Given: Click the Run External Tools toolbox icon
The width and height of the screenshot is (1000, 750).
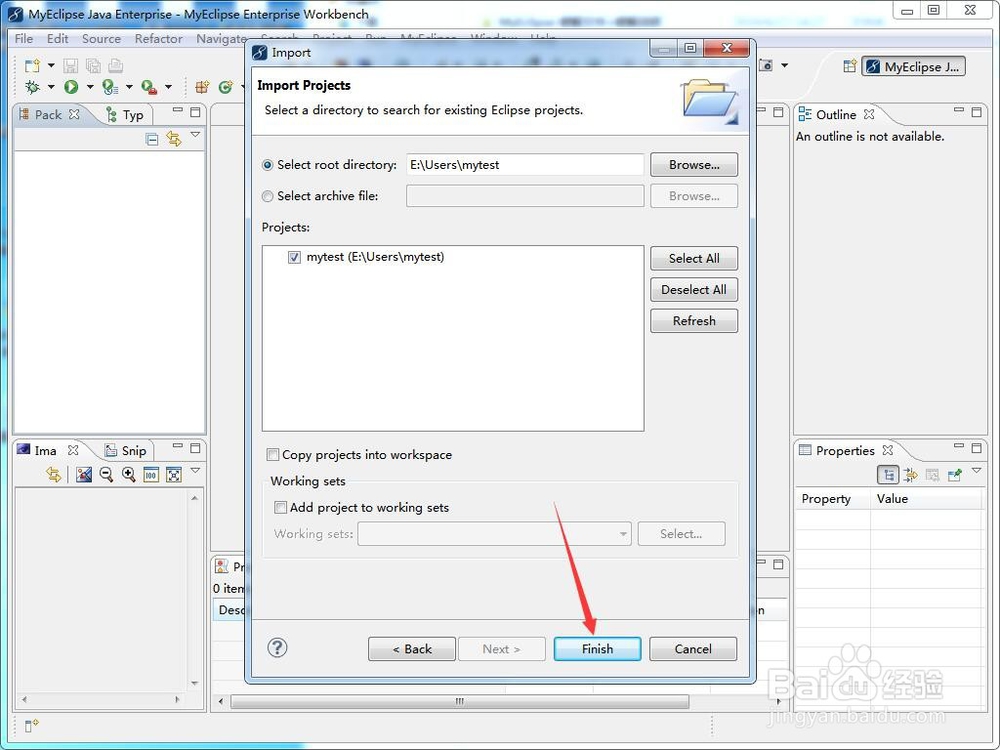Looking at the screenshot, I should point(149,87).
